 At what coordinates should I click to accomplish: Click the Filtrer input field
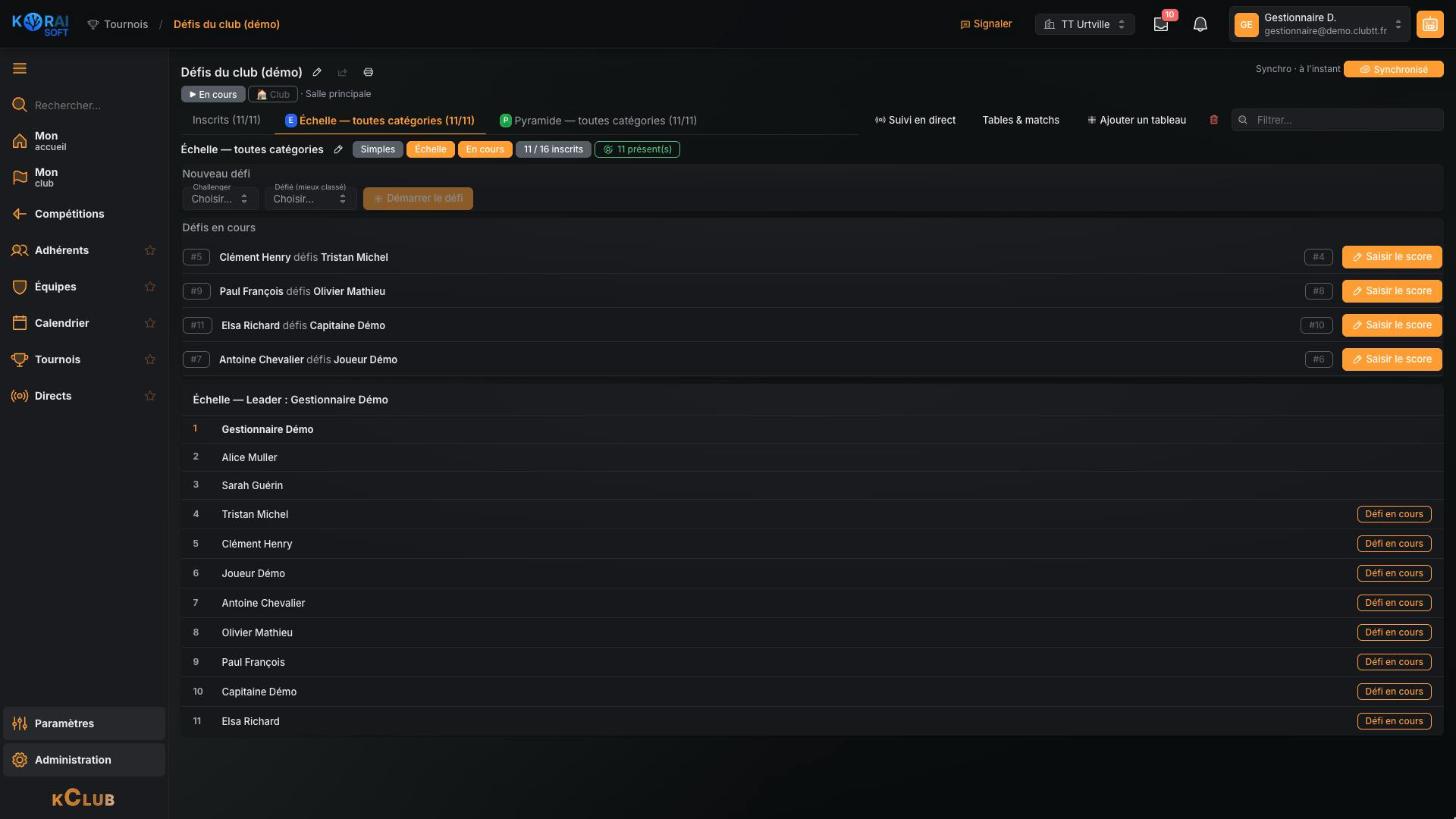tap(1337, 120)
